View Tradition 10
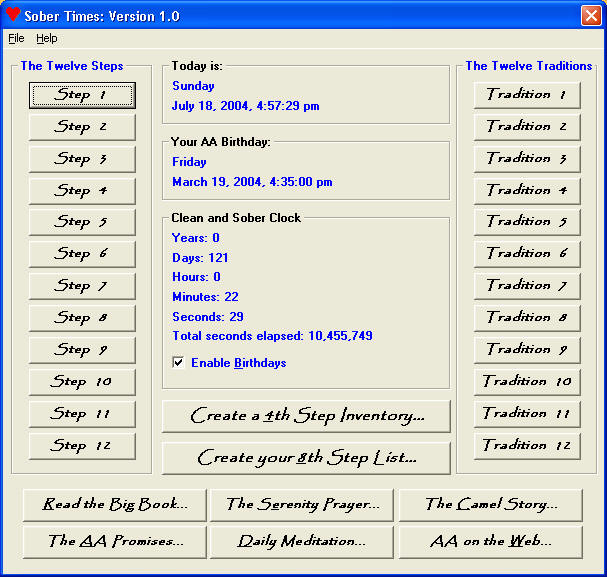 pyautogui.click(x=527, y=381)
